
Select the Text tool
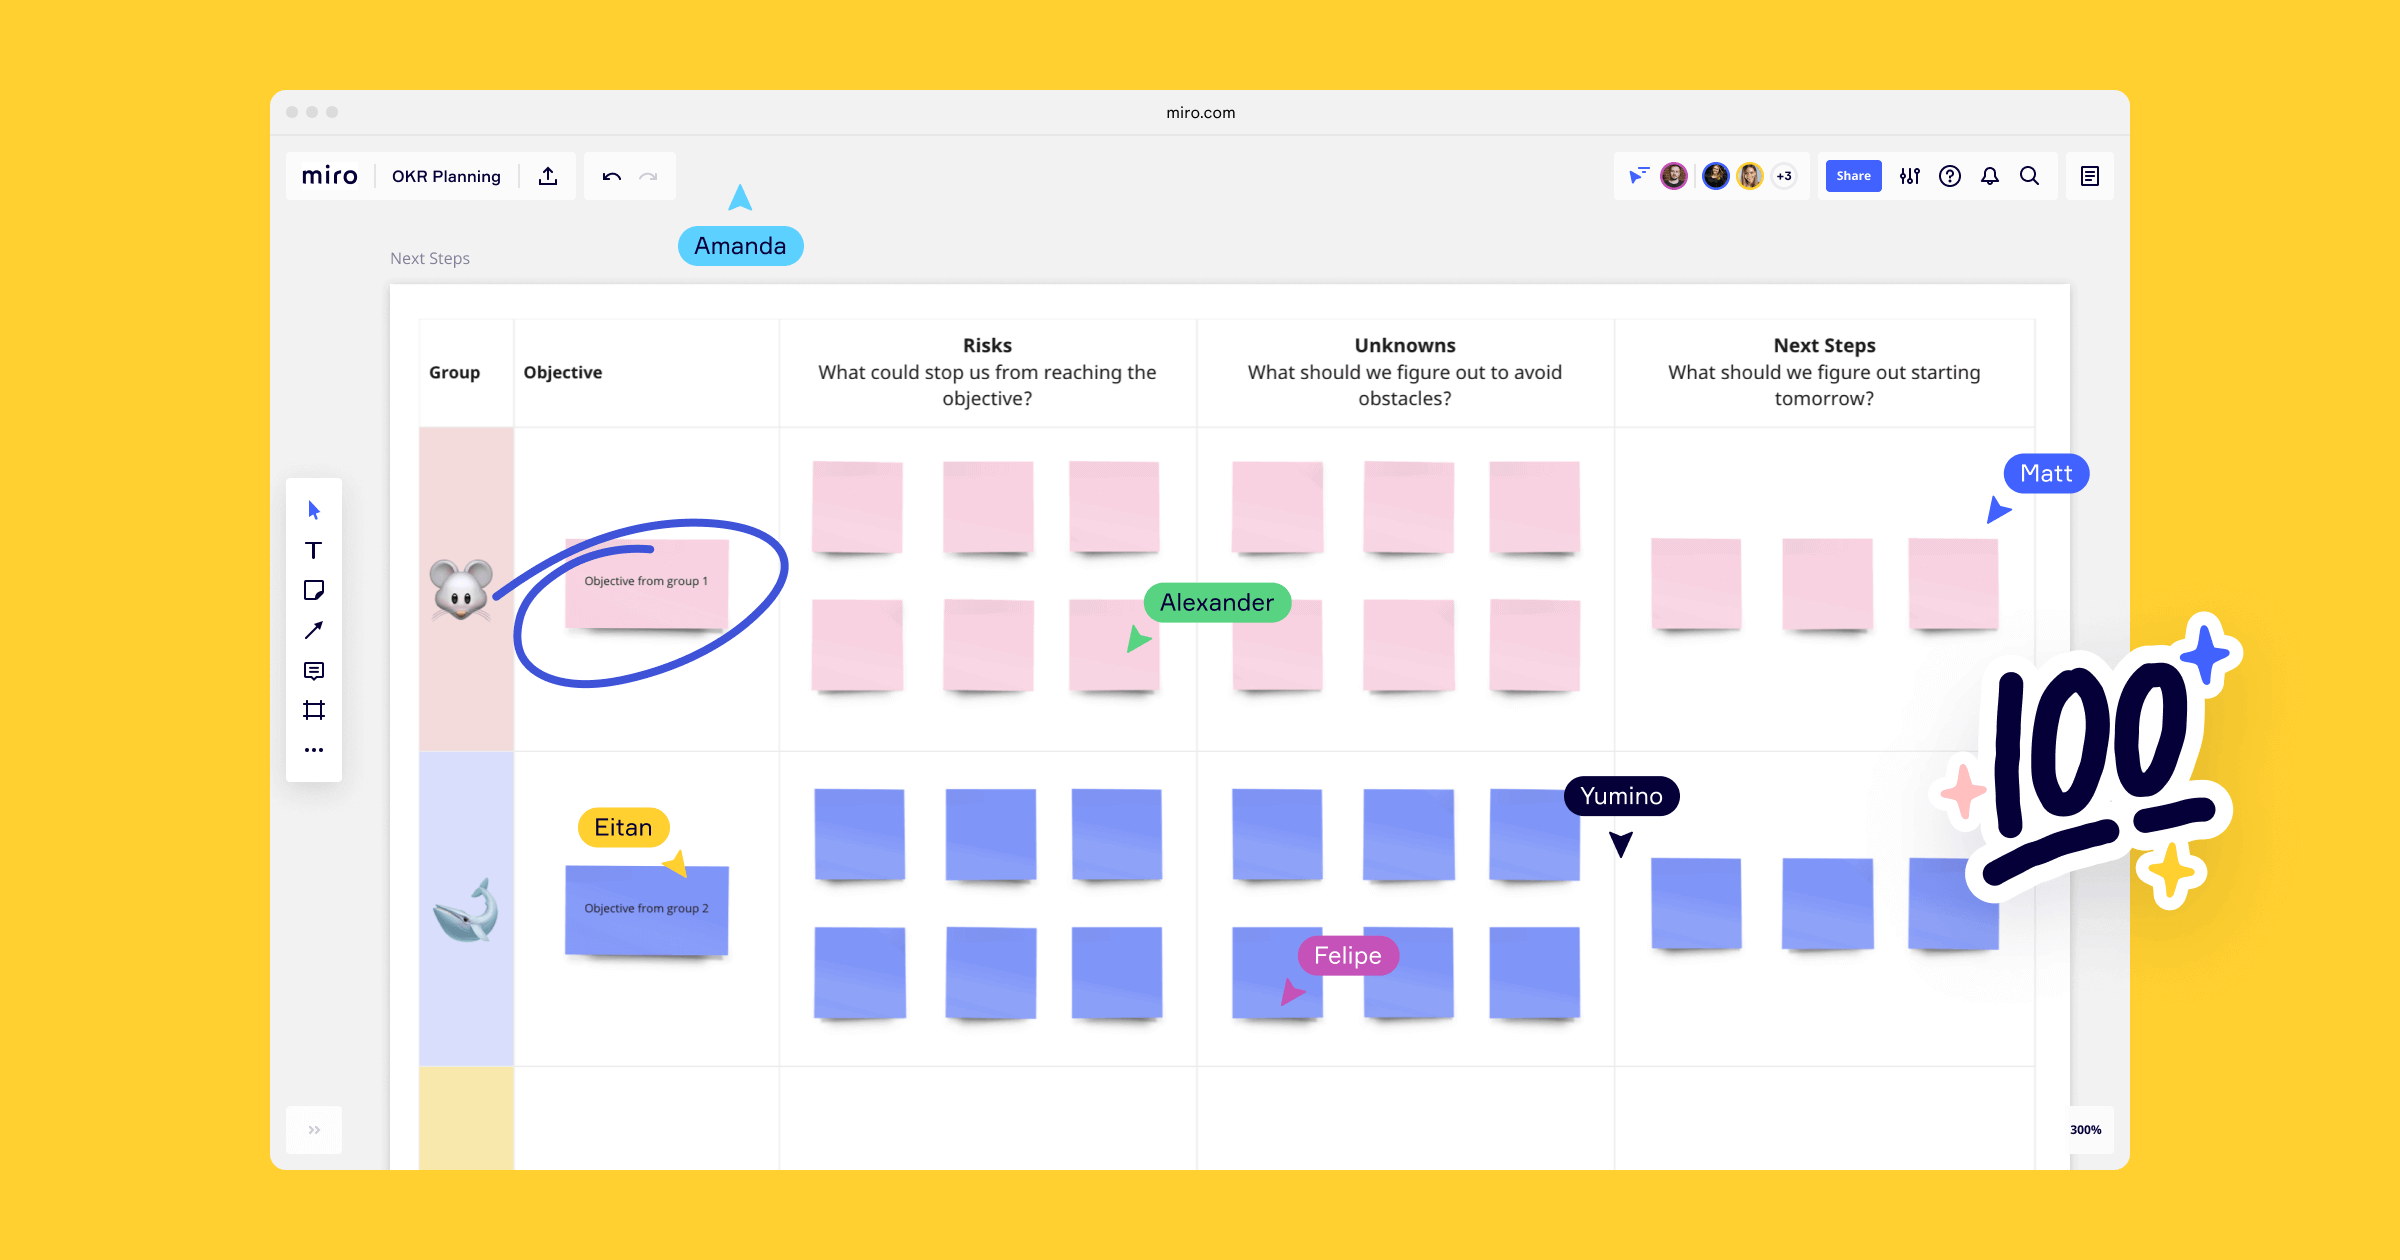tap(314, 550)
